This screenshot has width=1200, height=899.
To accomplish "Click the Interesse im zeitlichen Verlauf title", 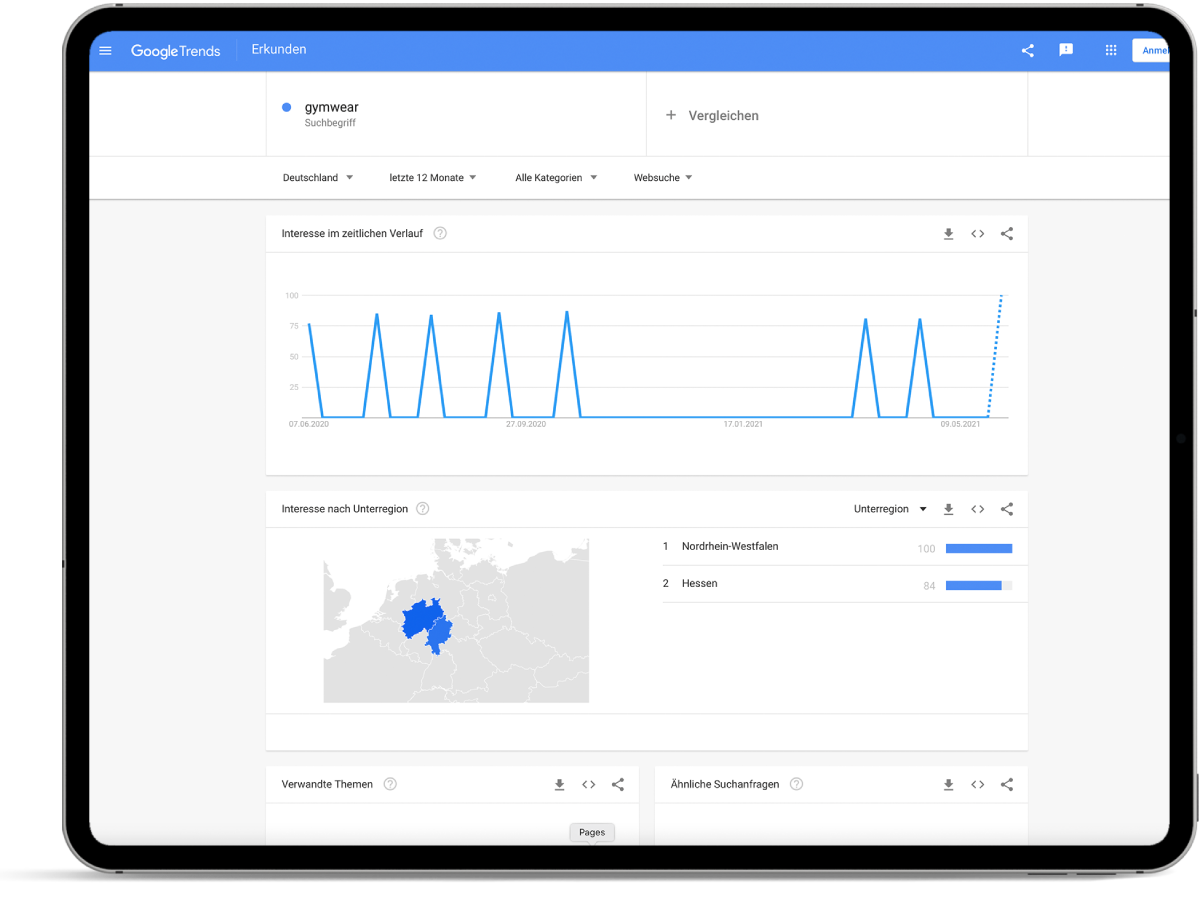I will pyautogui.click(x=352, y=234).
